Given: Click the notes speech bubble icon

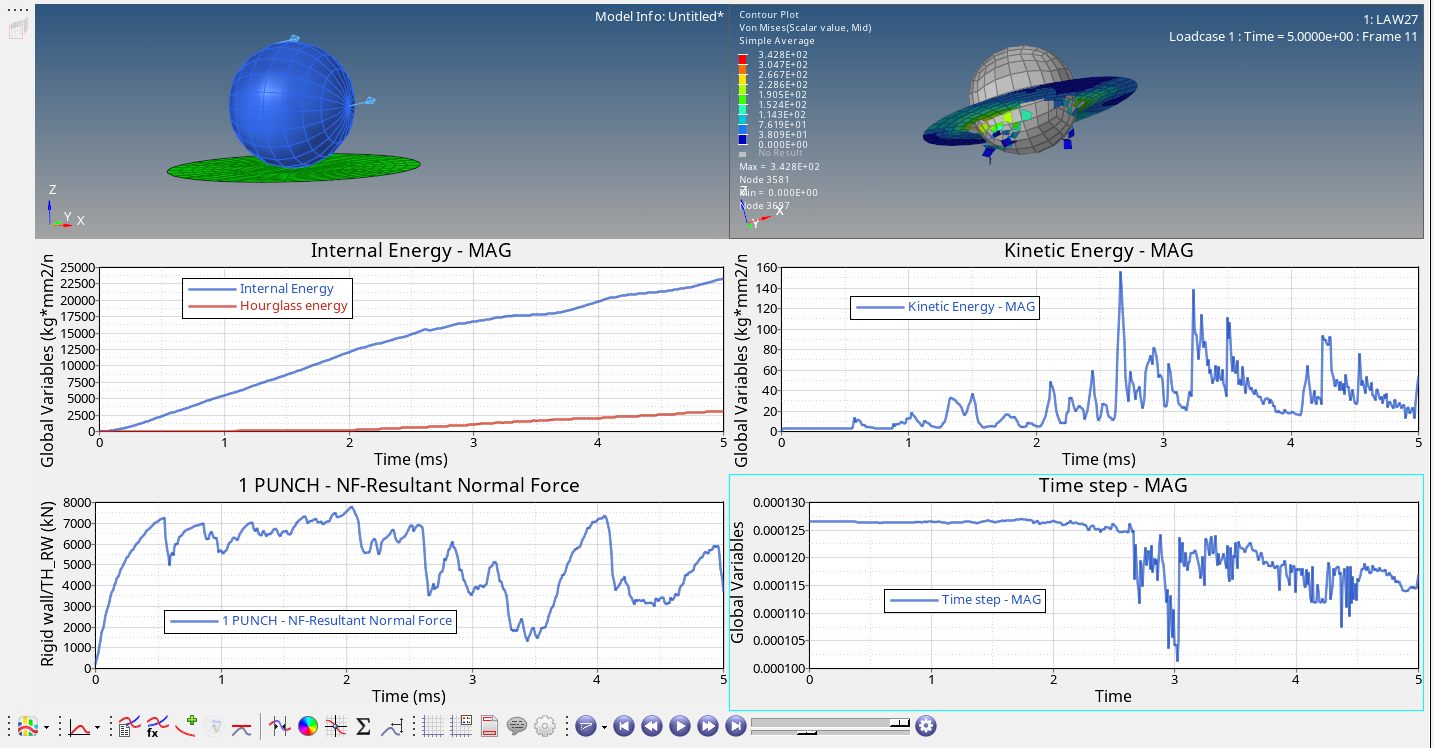Looking at the screenshot, I should pos(517,727).
